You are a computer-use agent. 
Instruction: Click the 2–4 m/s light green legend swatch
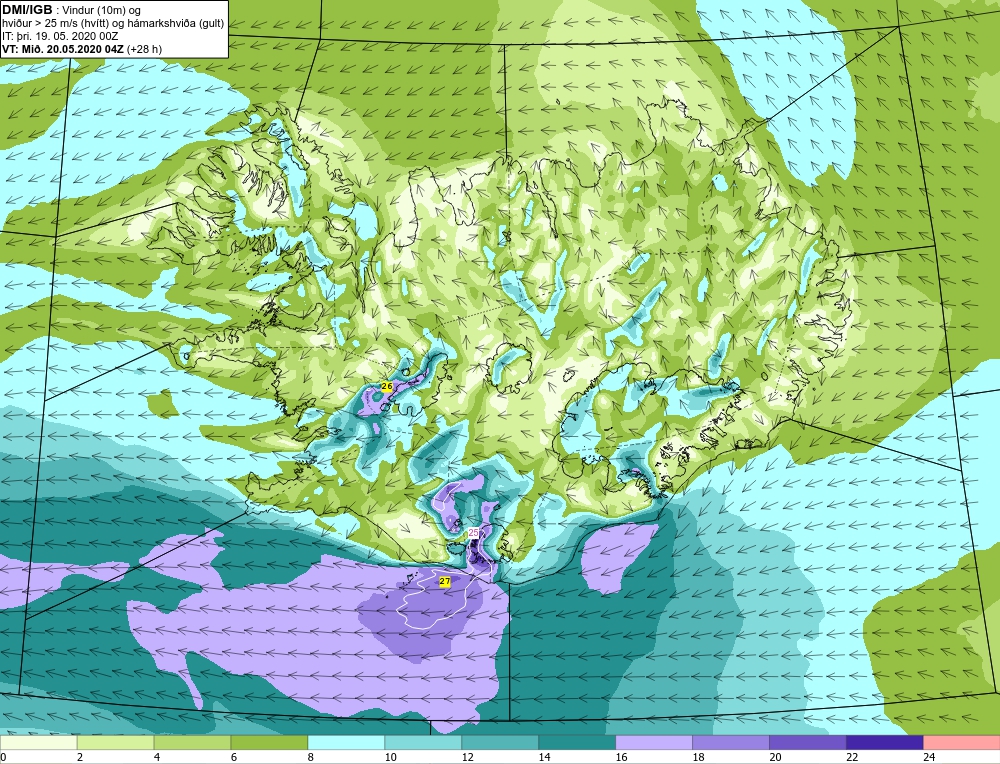click(115, 743)
